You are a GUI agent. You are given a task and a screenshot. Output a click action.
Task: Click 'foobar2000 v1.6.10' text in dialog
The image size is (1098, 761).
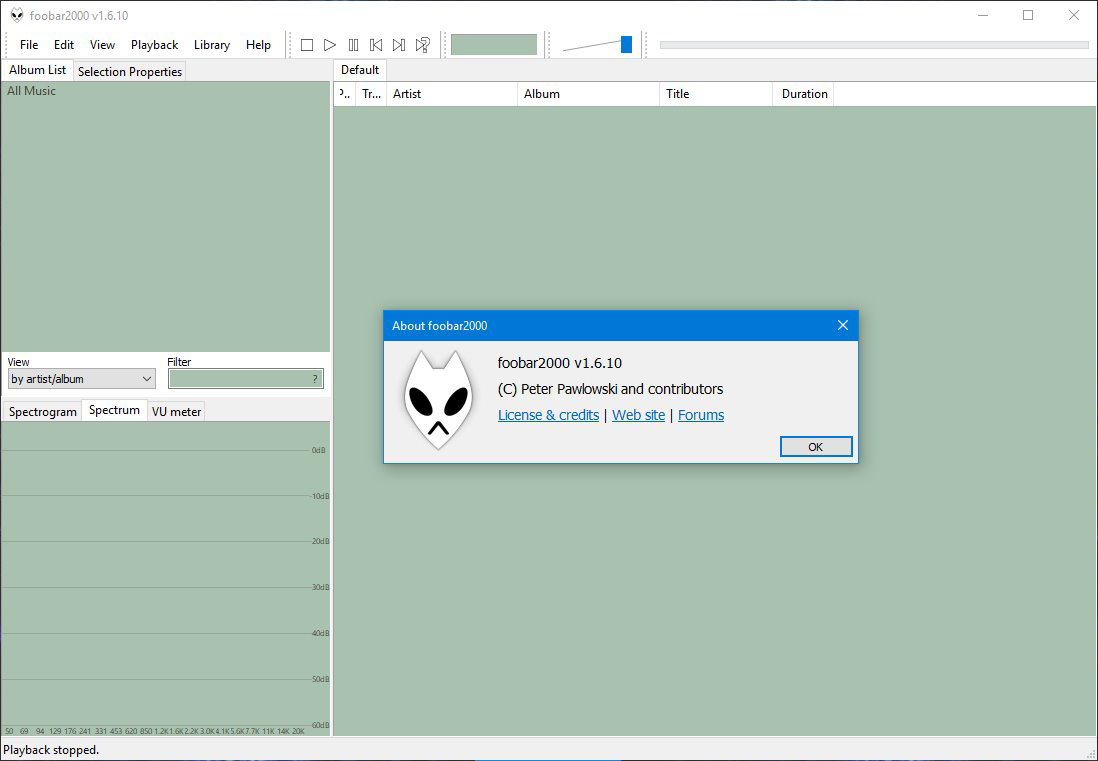click(x=560, y=363)
